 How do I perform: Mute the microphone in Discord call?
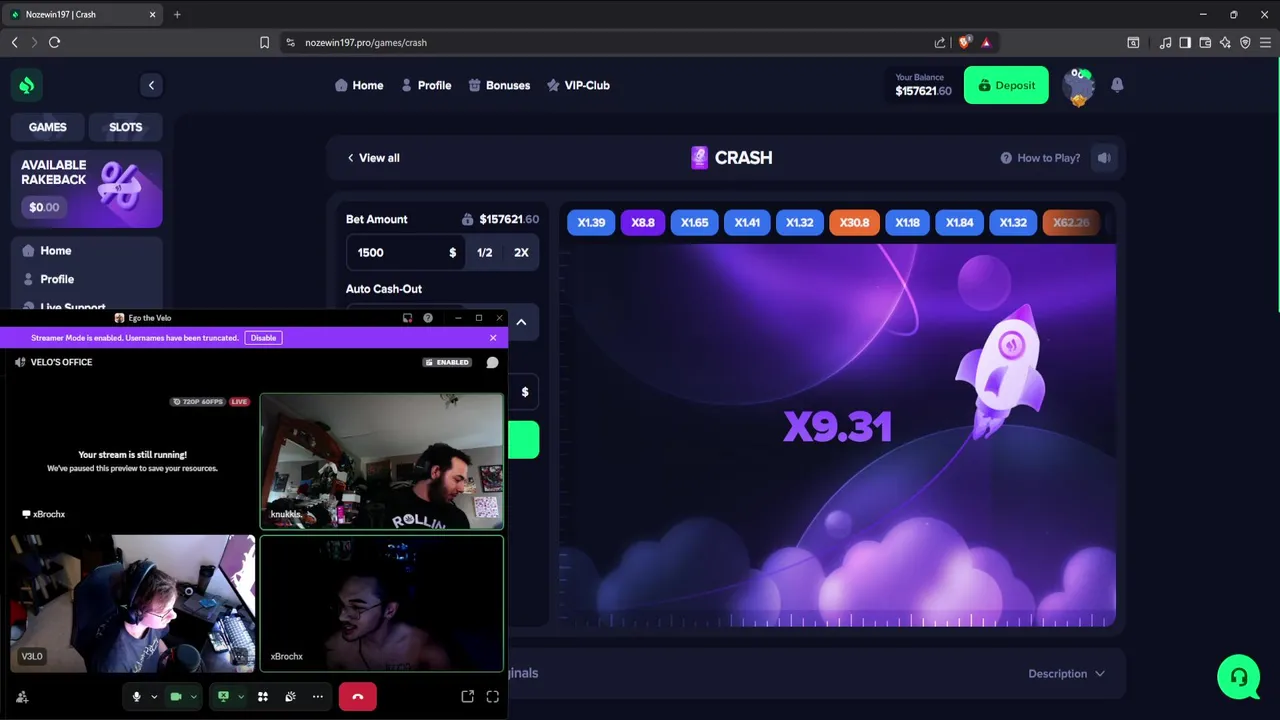tap(137, 697)
